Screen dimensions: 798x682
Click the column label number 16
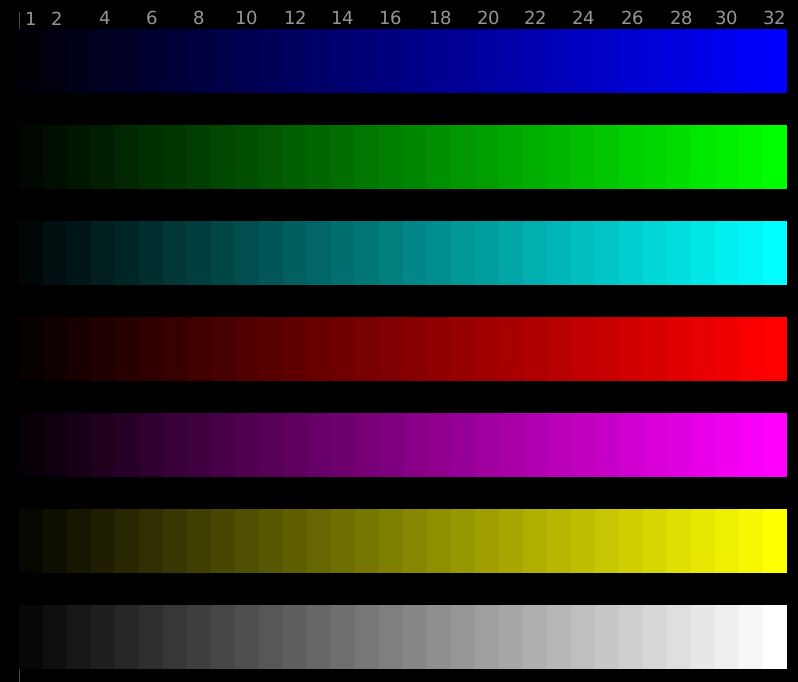pos(390,19)
